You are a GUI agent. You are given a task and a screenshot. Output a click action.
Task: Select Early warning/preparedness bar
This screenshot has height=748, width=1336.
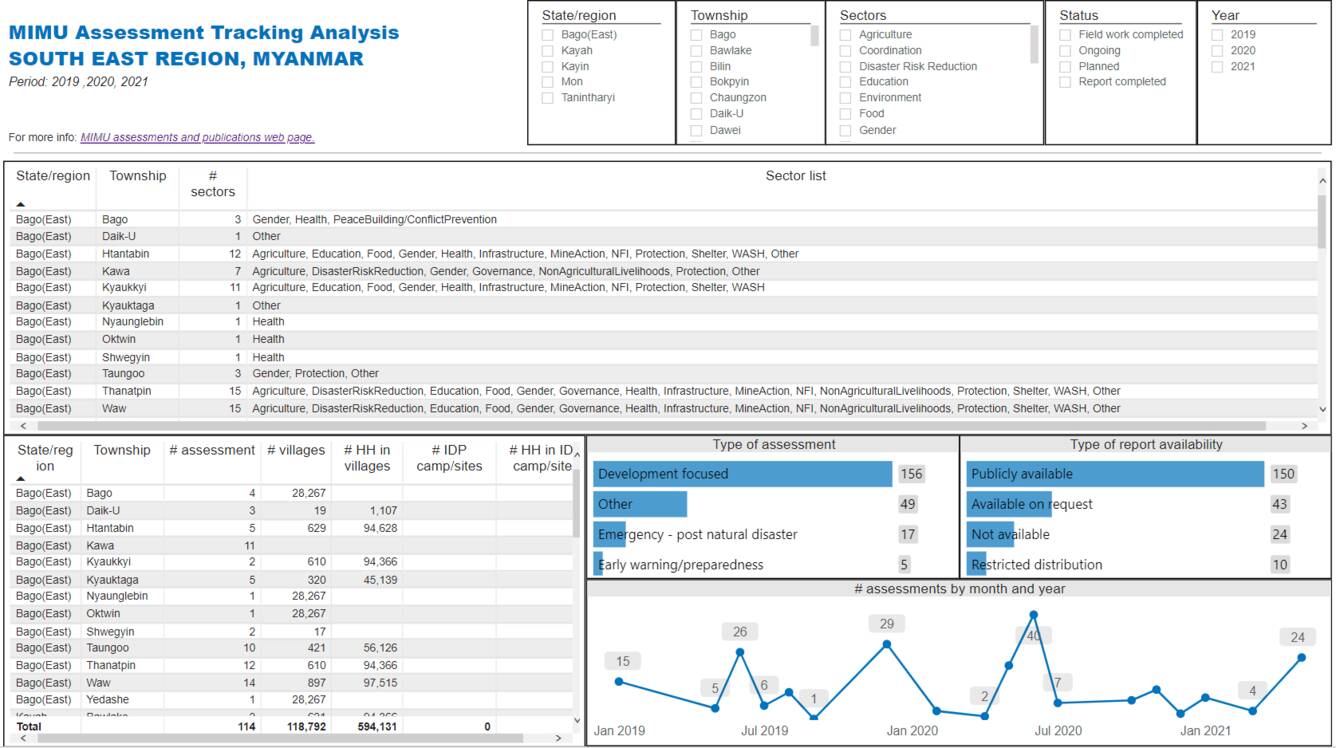(x=598, y=564)
